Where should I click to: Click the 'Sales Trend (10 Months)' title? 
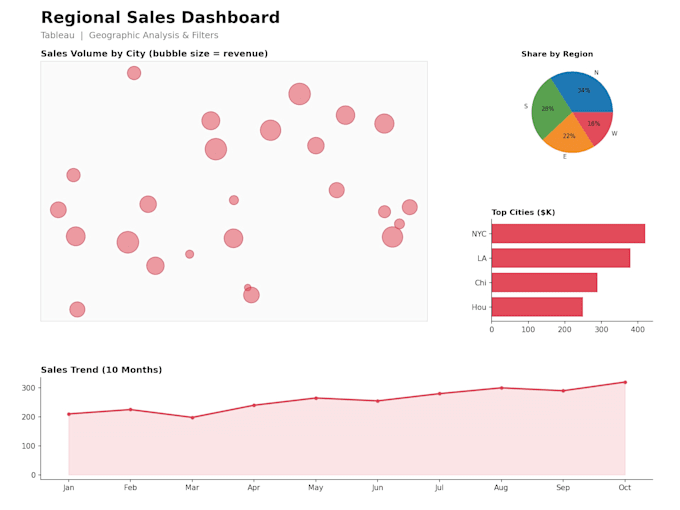click(101, 370)
